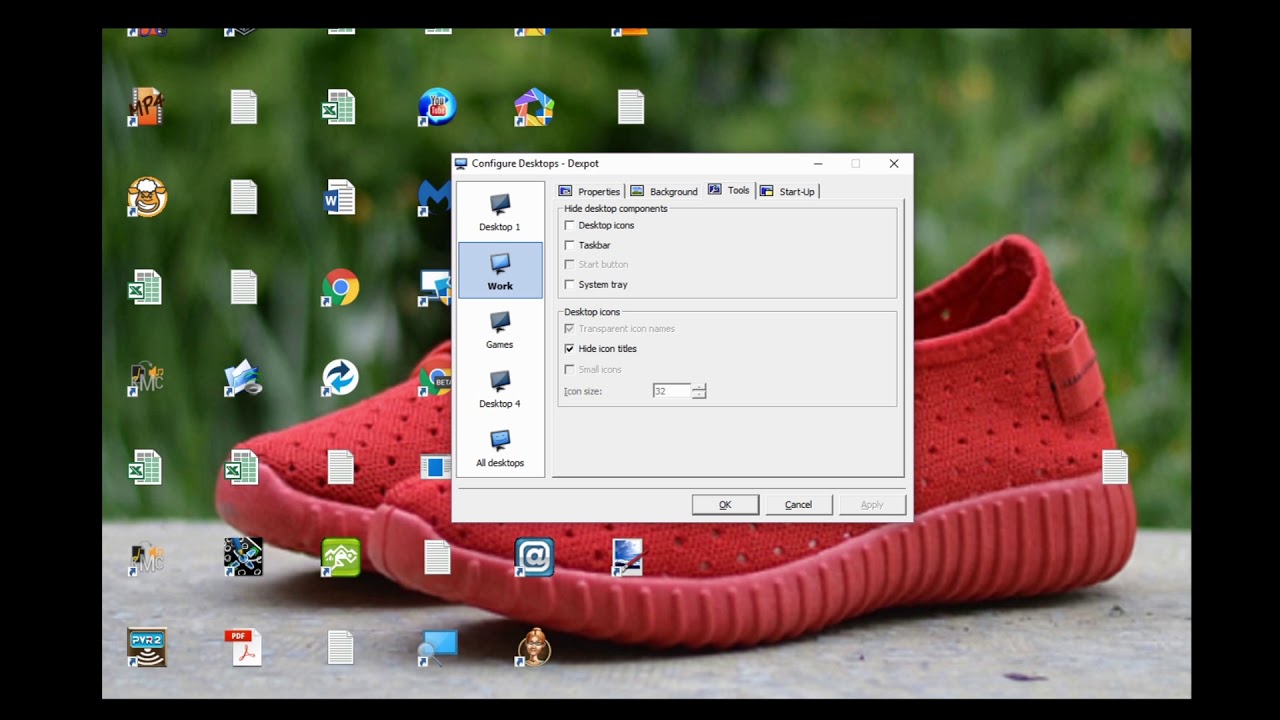Select the Games desktop icon
This screenshot has height=720, width=1280.
[x=500, y=330]
